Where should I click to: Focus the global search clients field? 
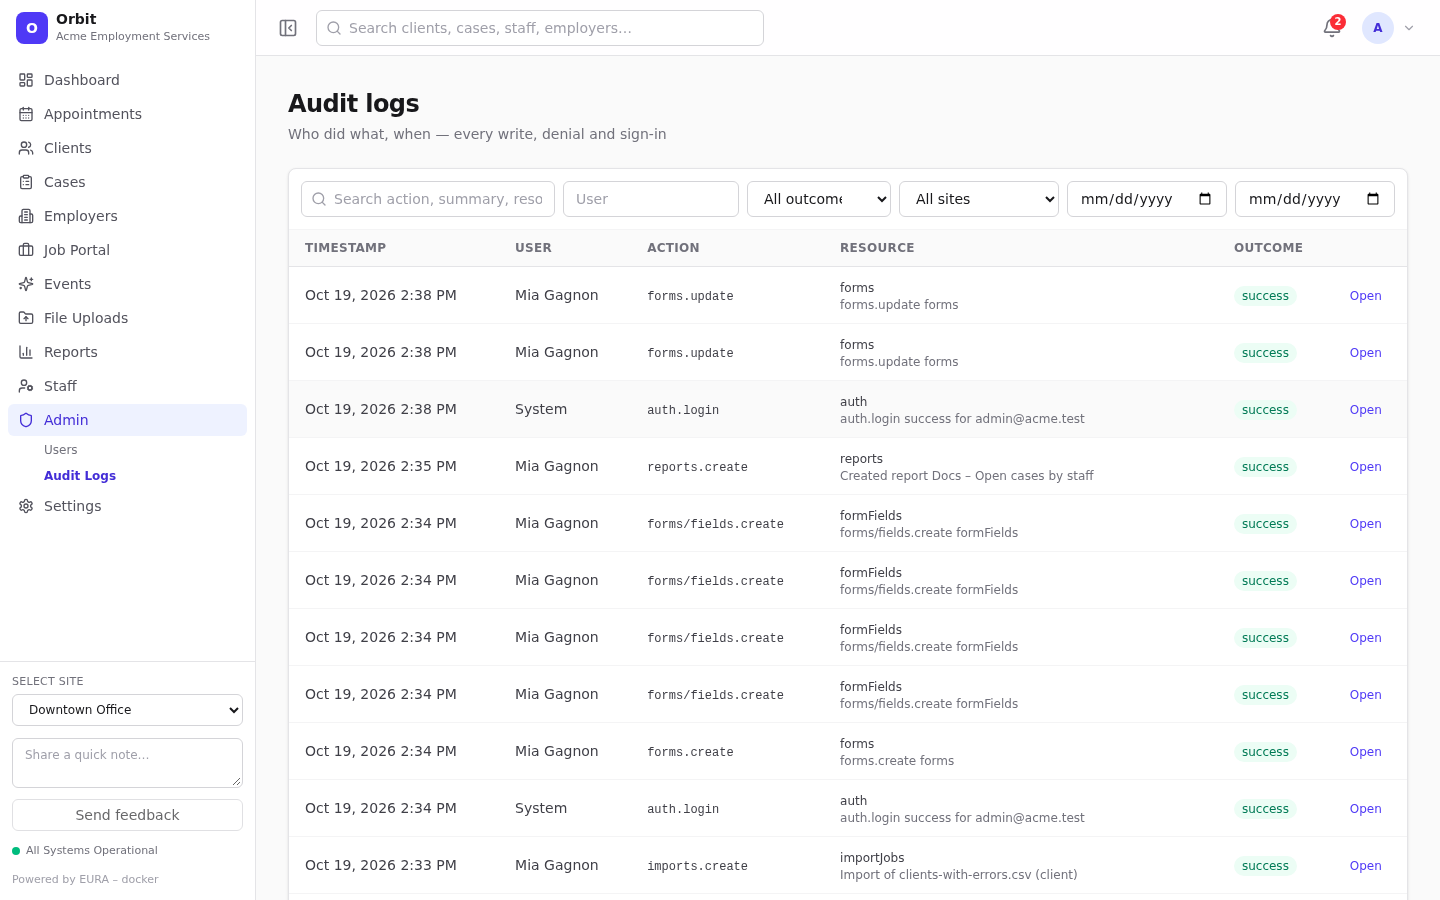[x=540, y=28]
